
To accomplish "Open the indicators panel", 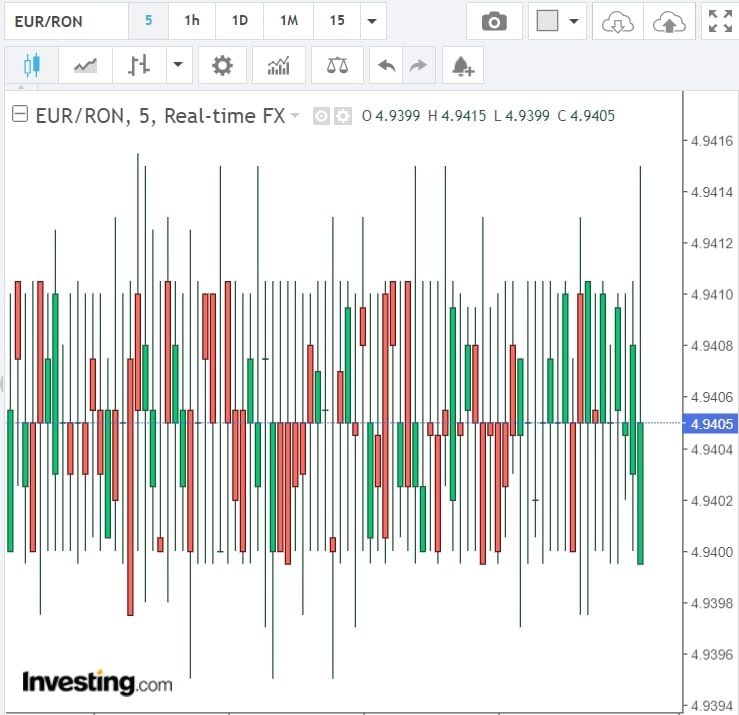I will [x=279, y=66].
